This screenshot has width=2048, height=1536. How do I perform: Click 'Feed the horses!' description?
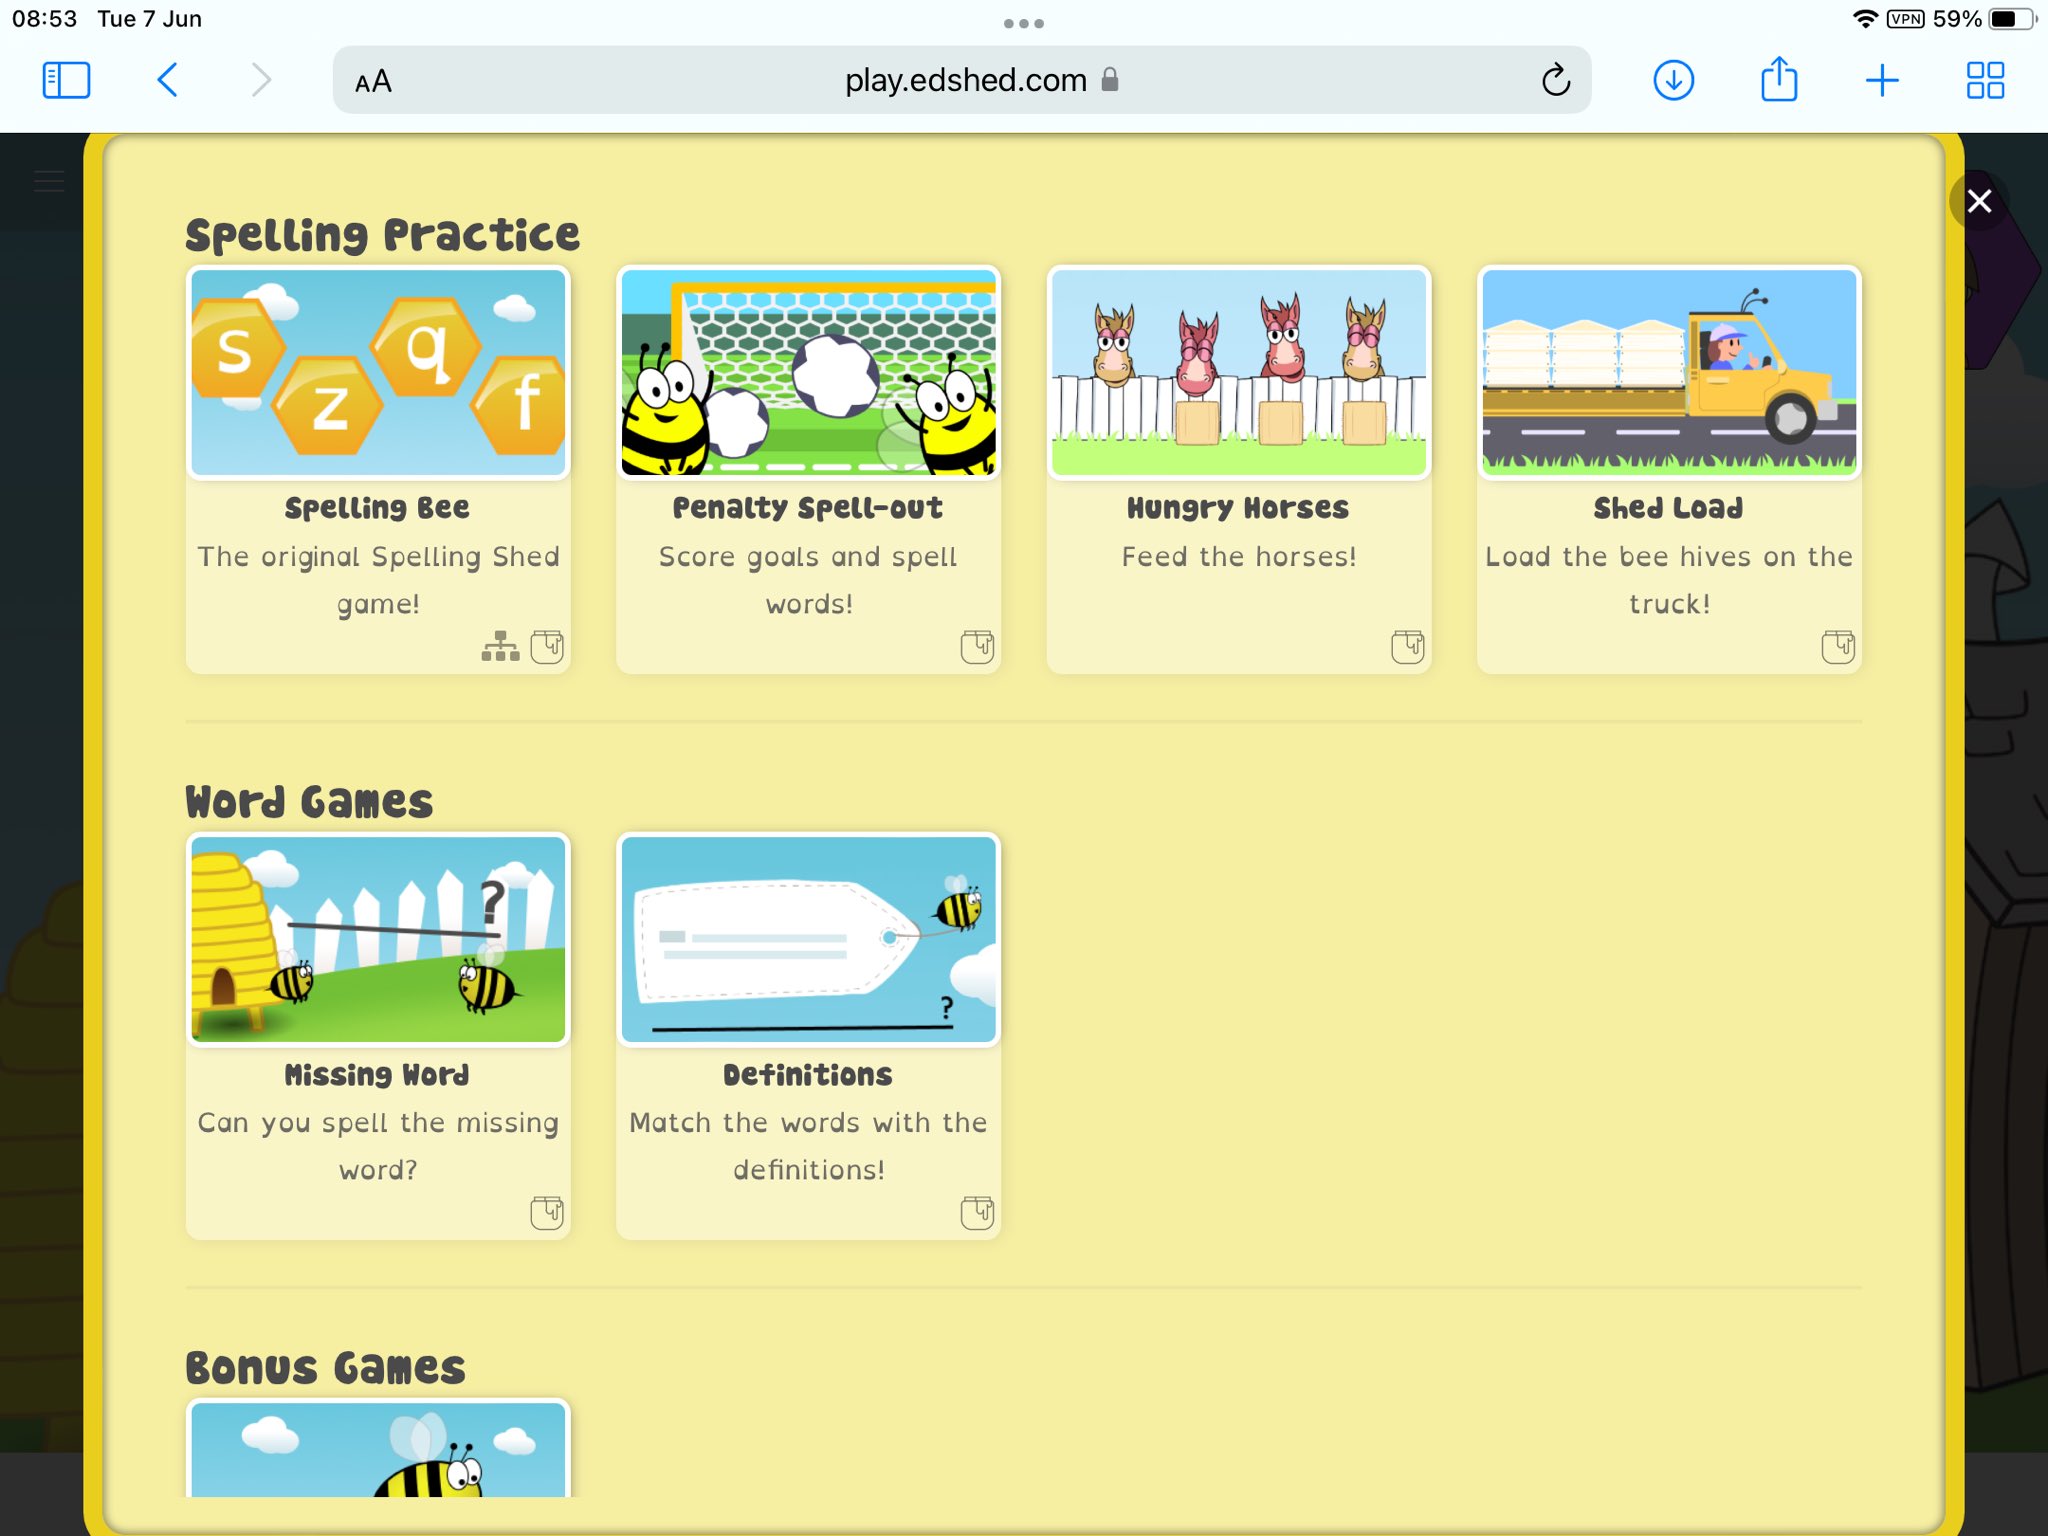point(1239,557)
